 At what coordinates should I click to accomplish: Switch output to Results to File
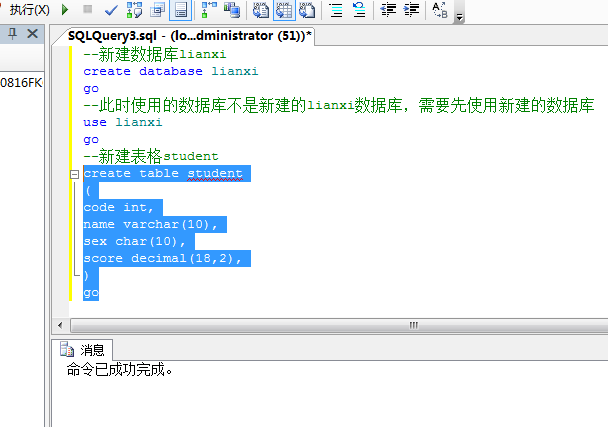point(307,10)
